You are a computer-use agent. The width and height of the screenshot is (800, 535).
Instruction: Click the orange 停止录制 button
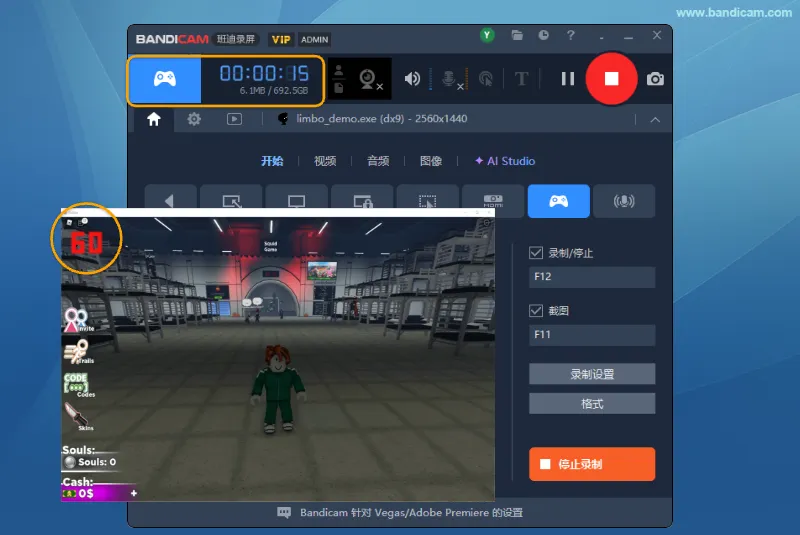point(592,464)
